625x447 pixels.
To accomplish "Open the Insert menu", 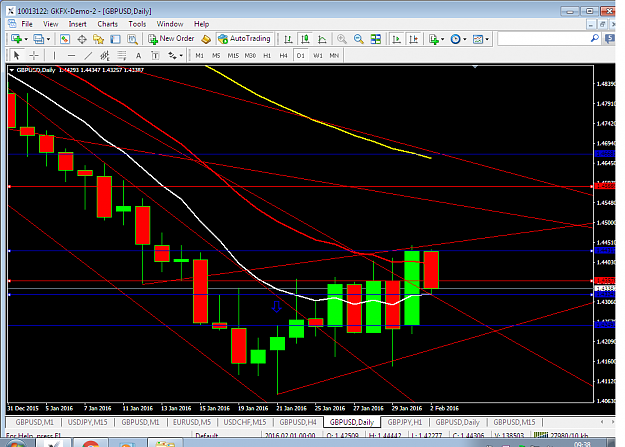I will coord(77,24).
